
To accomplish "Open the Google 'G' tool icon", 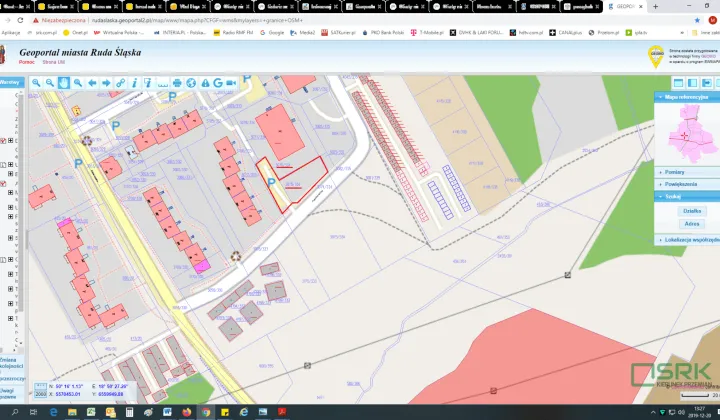I will [217, 82].
